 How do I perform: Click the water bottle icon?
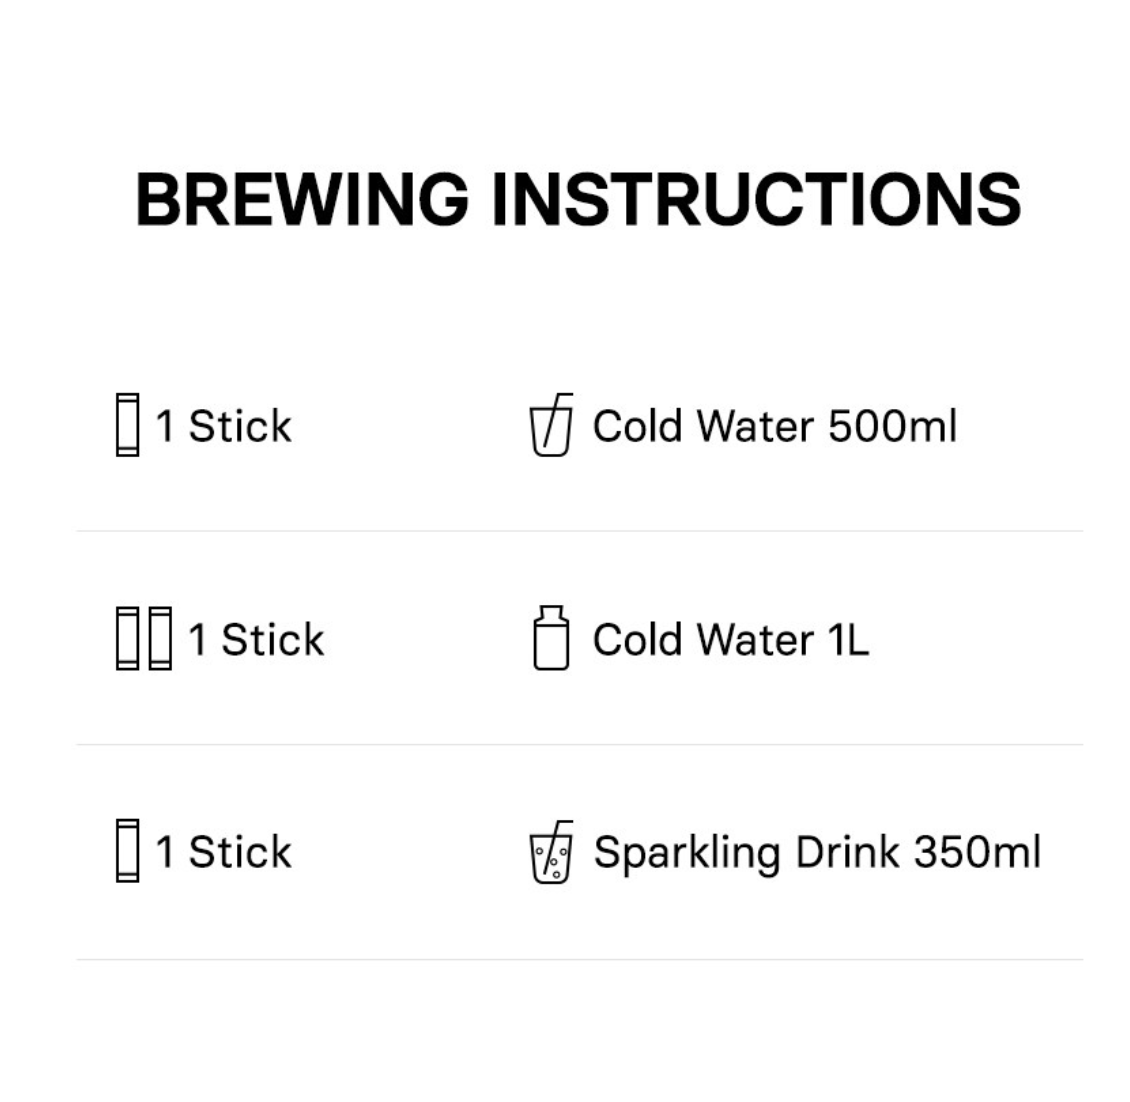[x=550, y=638]
